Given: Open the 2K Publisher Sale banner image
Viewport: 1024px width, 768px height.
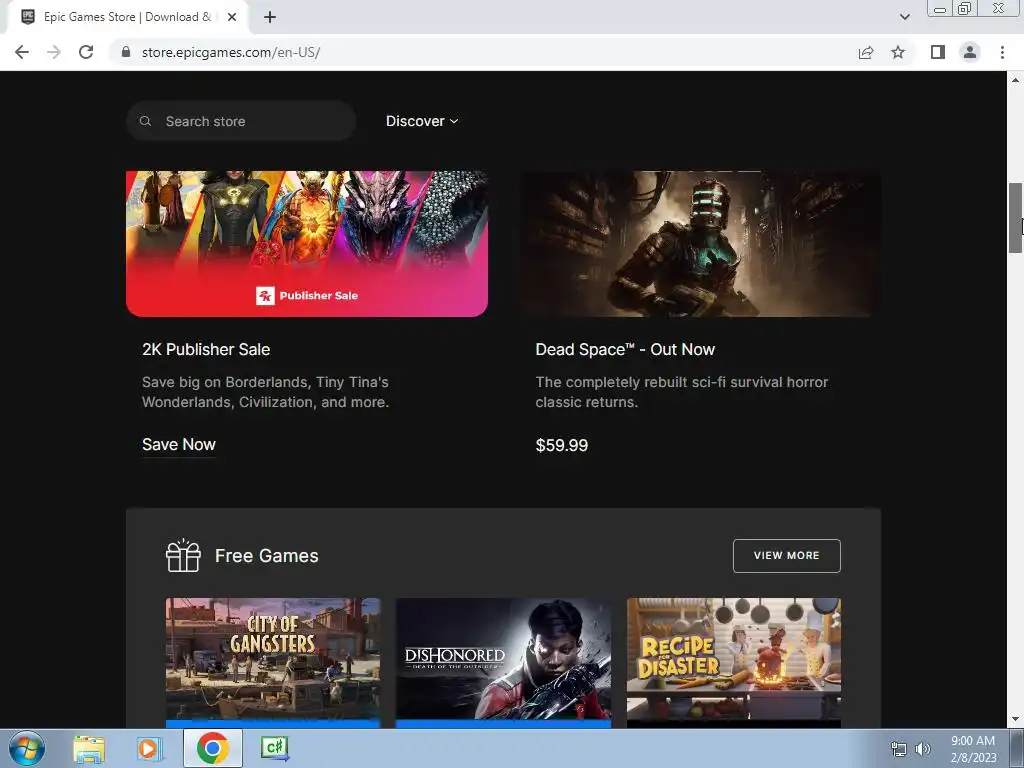Looking at the screenshot, I should tap(307, 244).
